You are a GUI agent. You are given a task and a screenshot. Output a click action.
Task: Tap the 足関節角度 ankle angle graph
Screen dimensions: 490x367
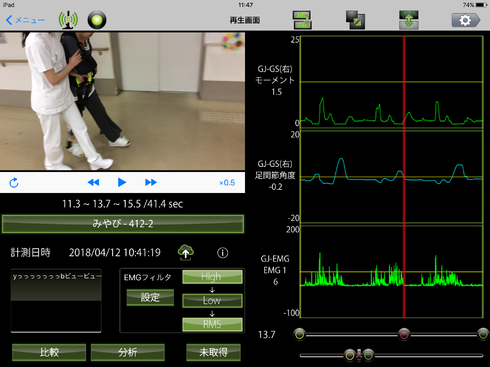click(x=392, y=177)
